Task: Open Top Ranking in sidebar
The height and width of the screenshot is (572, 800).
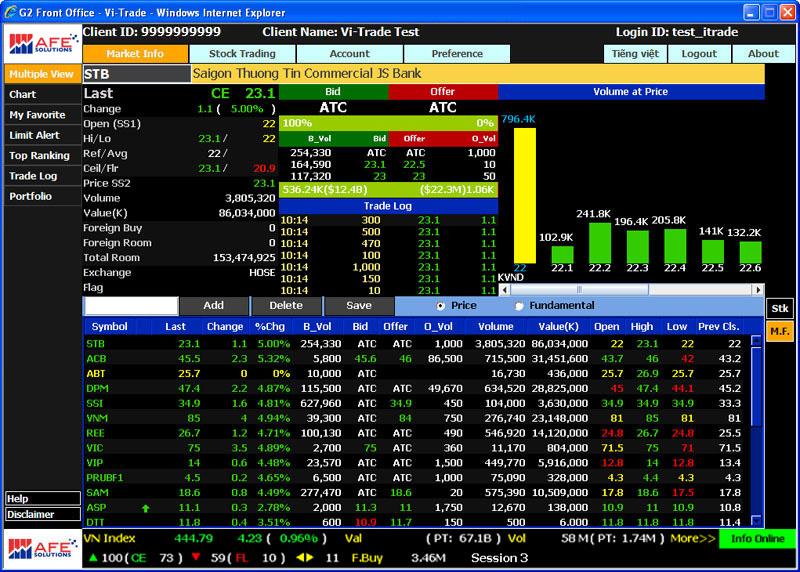Action: [x=42, y=156]
